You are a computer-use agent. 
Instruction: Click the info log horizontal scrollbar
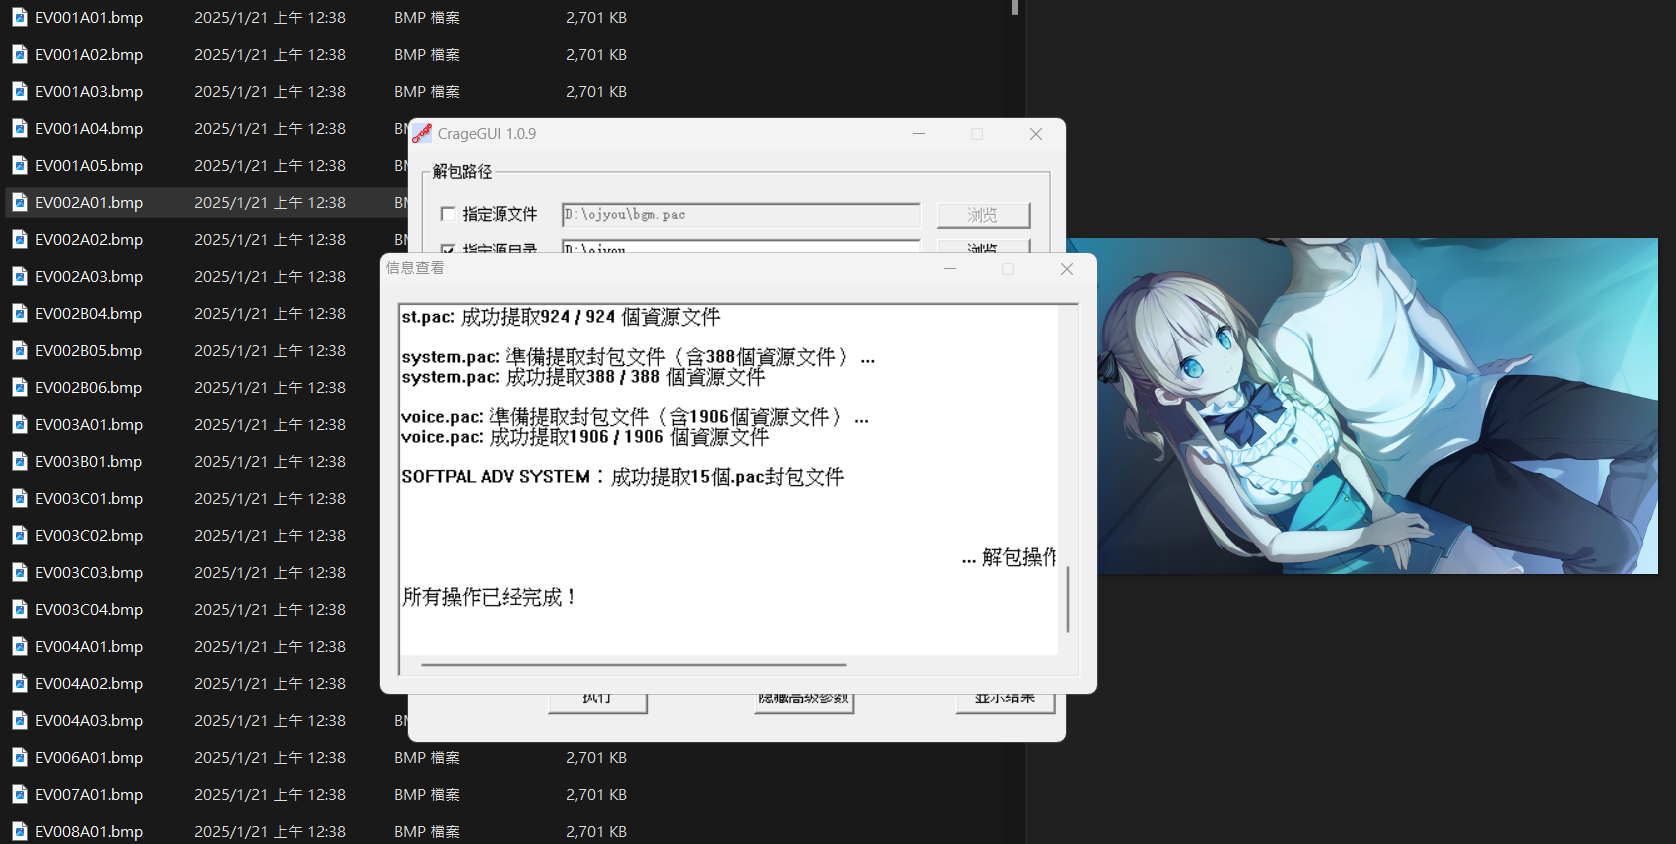(633, 664)
